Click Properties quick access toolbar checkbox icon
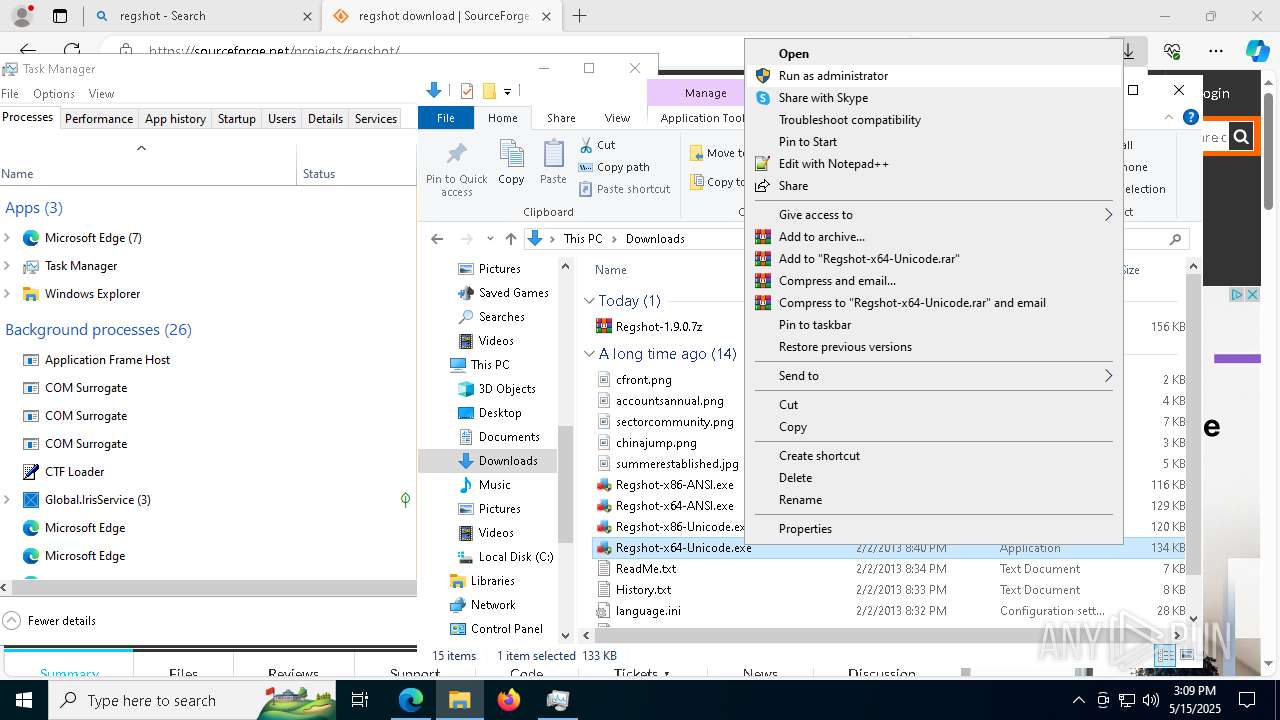 pos(466,91)
